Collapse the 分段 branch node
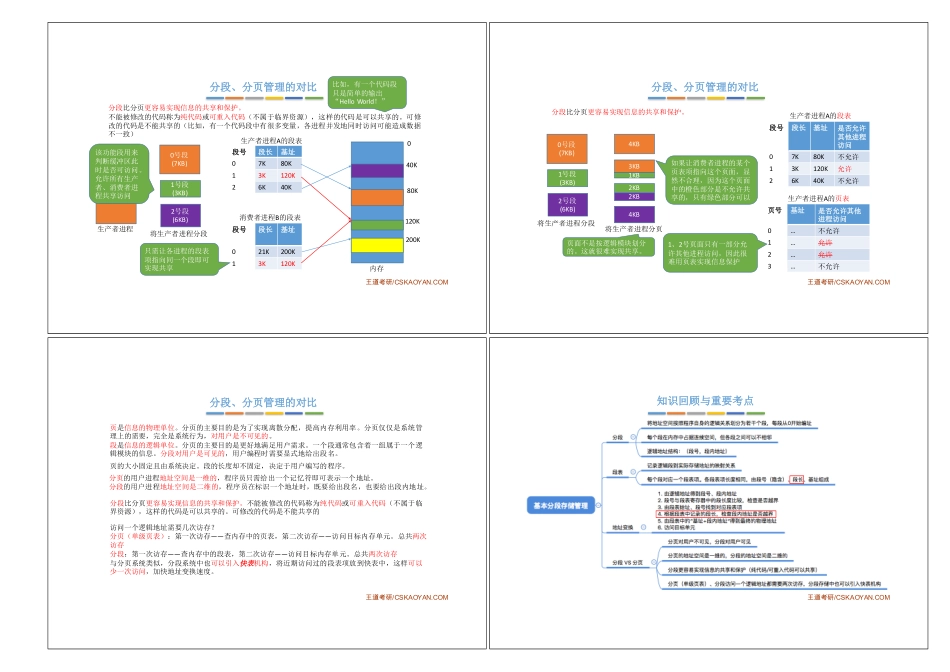 (634, 437)
